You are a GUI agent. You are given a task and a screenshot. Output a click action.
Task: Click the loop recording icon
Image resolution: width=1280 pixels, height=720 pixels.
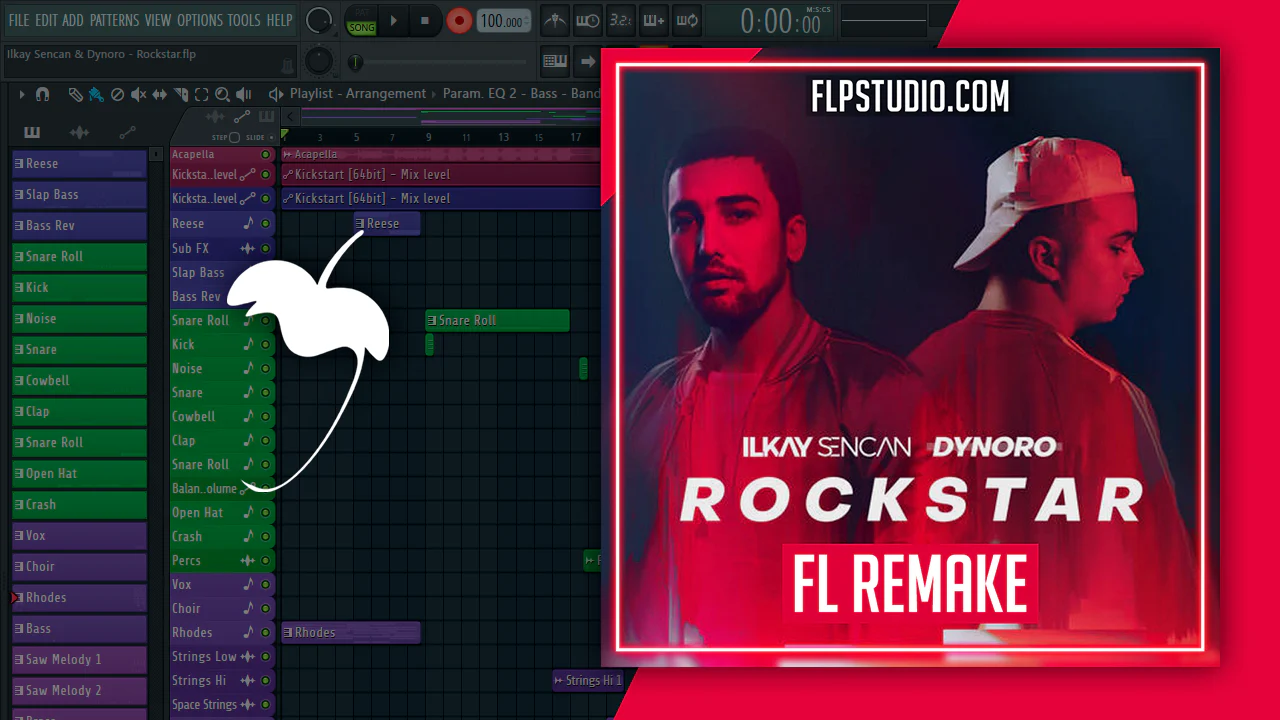click(686, 20)
